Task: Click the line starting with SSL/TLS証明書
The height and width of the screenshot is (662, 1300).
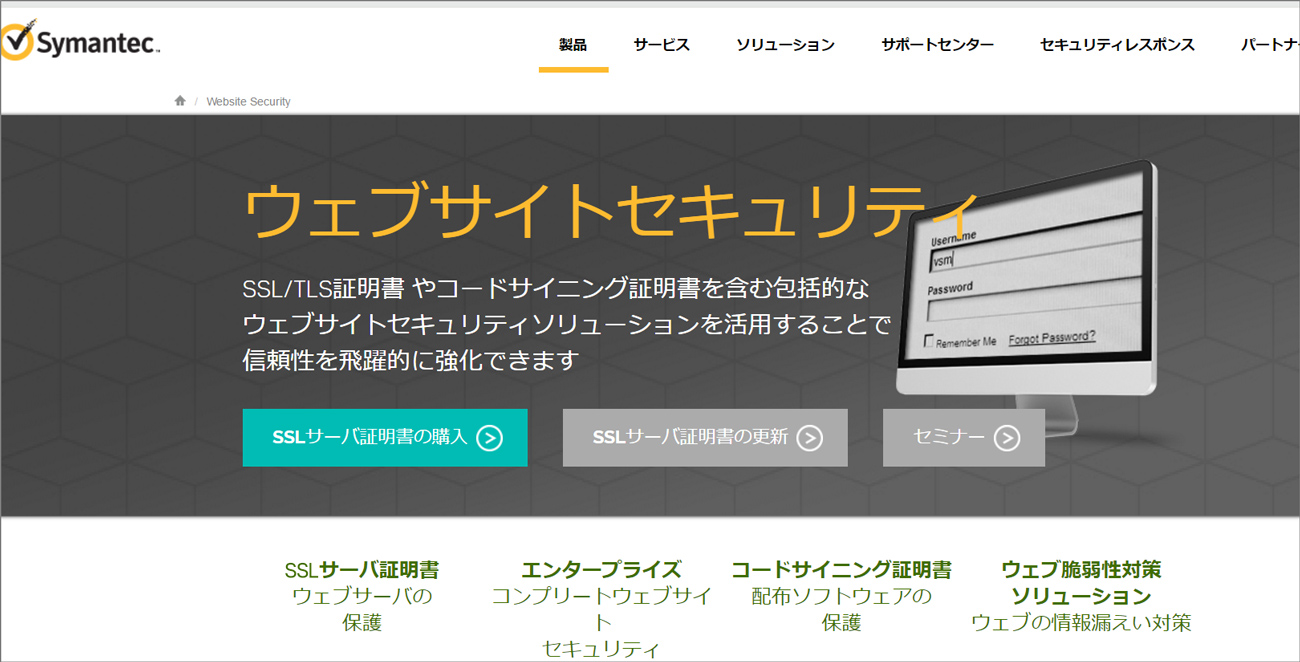Action: coord(556,289)
